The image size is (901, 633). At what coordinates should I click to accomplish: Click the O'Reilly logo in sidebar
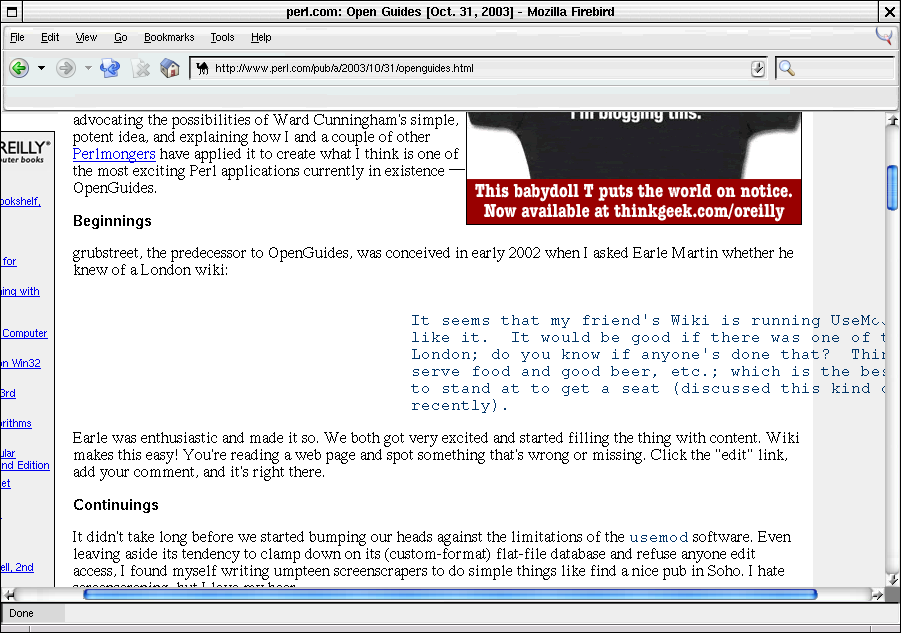(25, 151)
